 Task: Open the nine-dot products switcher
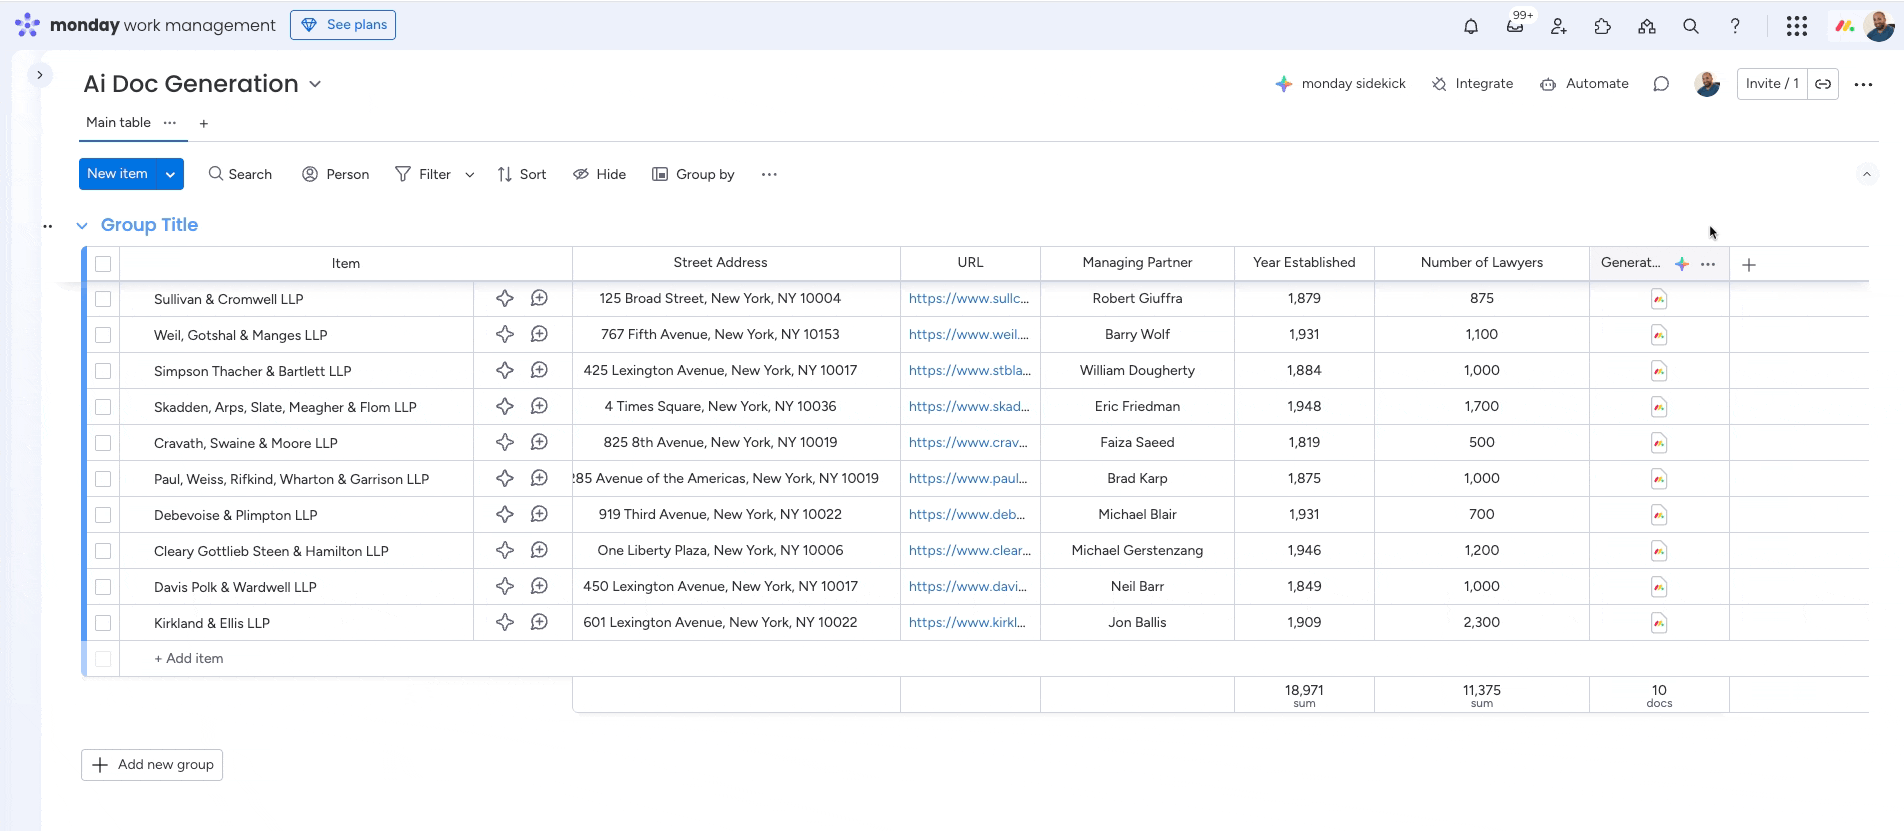pos(1797,27)
